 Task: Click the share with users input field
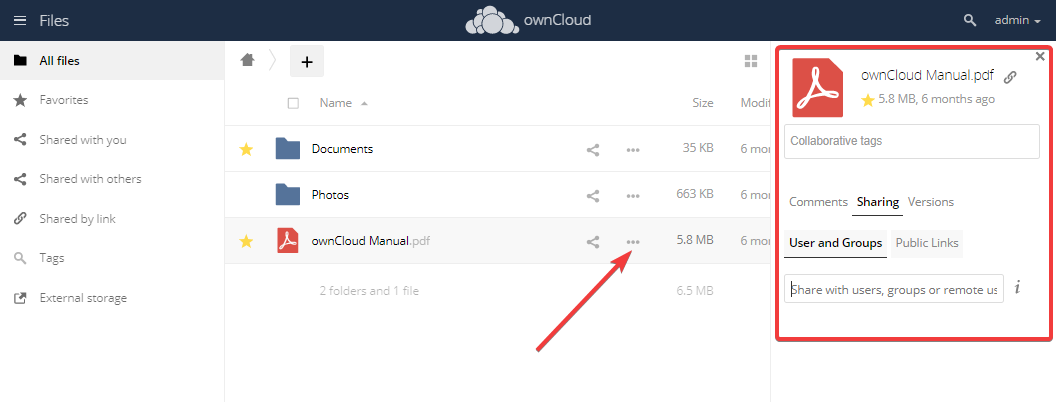(893, 289)
